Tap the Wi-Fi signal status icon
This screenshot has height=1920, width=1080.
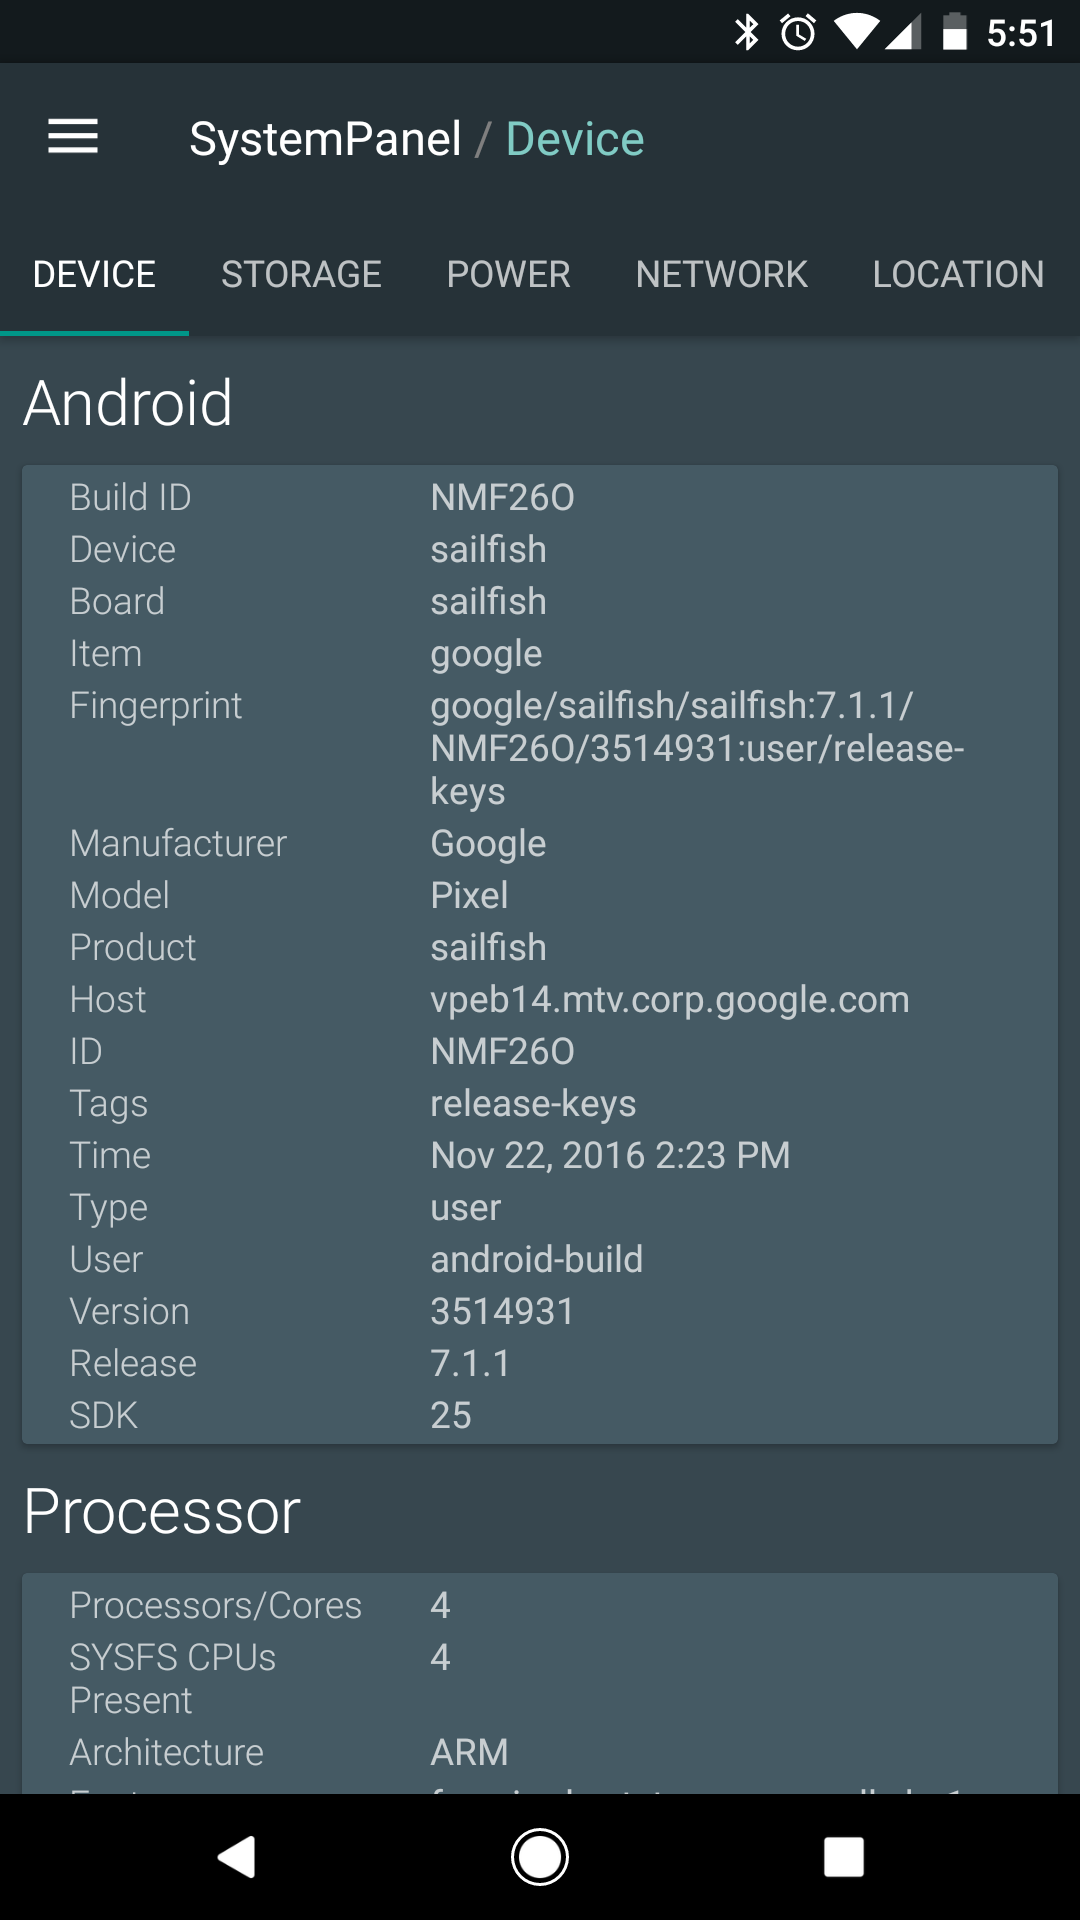coord(856,32)
